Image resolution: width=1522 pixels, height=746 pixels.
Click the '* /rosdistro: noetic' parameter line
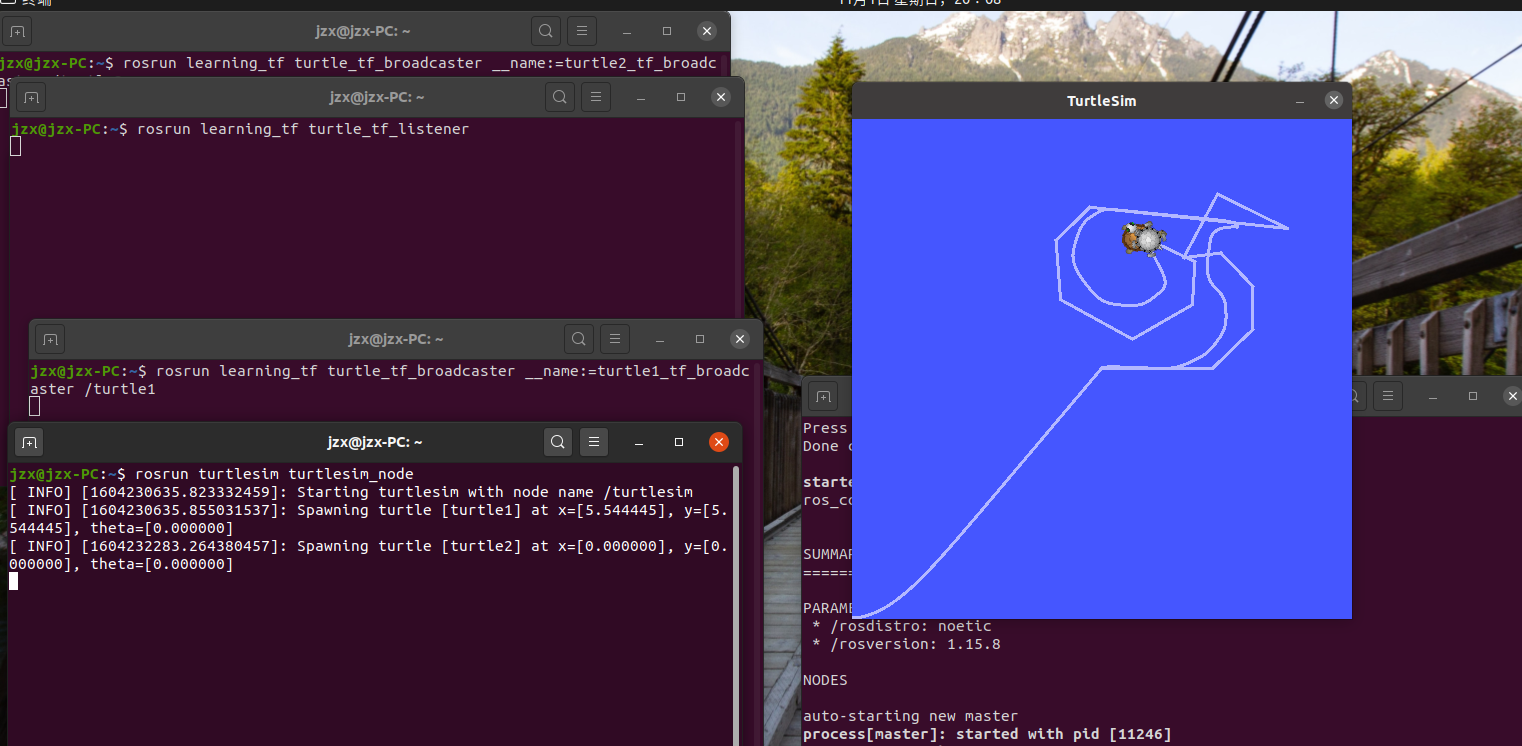click(903, 626)
